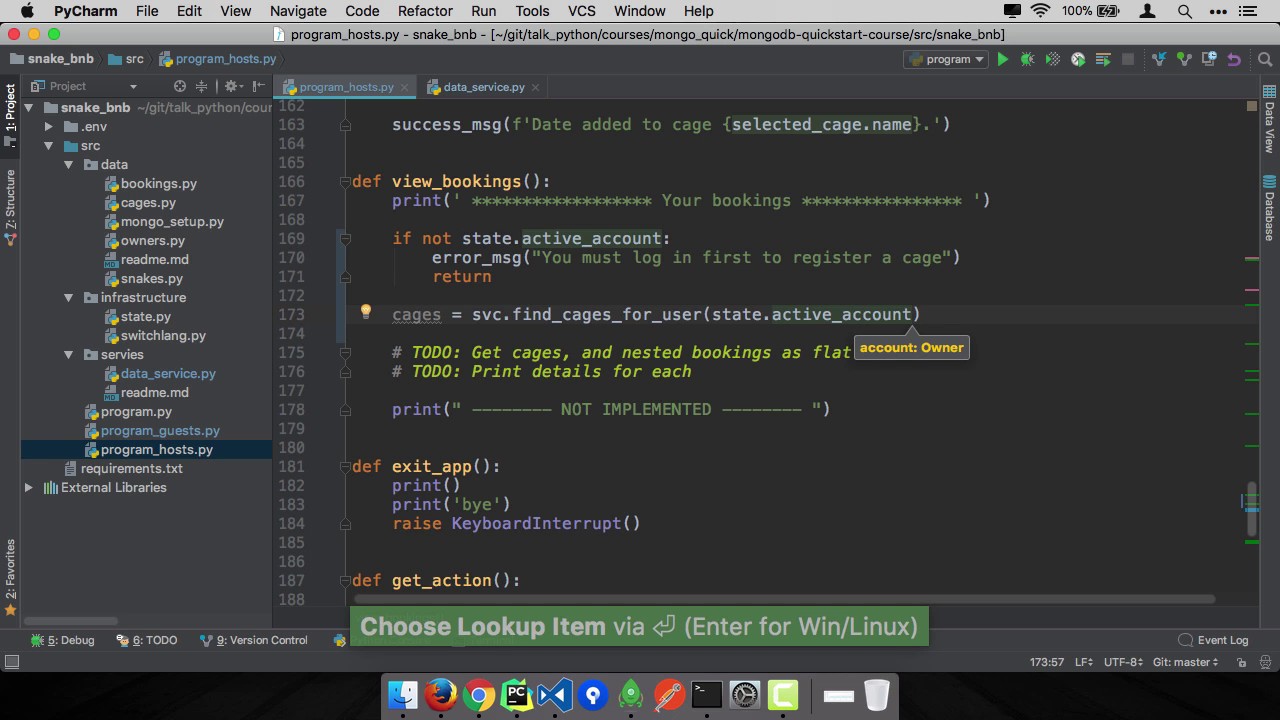Show VCS history clock icon

pyautogui.click(x=1209, y=60)
